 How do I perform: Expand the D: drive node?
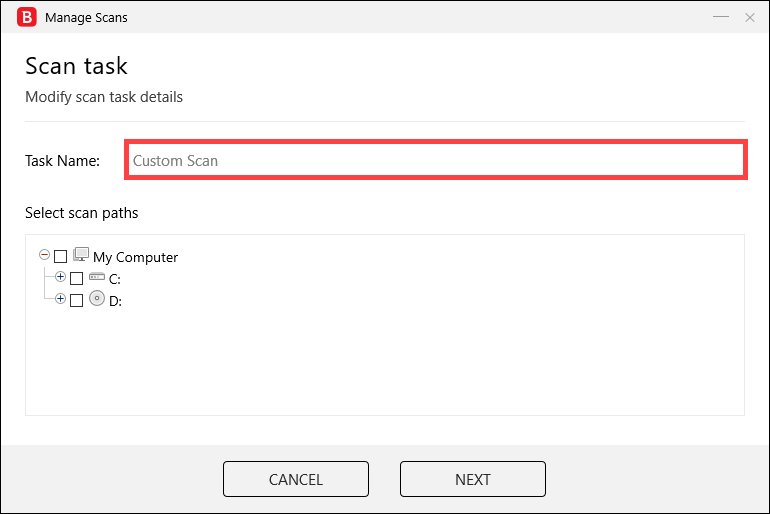coord(60,298)
